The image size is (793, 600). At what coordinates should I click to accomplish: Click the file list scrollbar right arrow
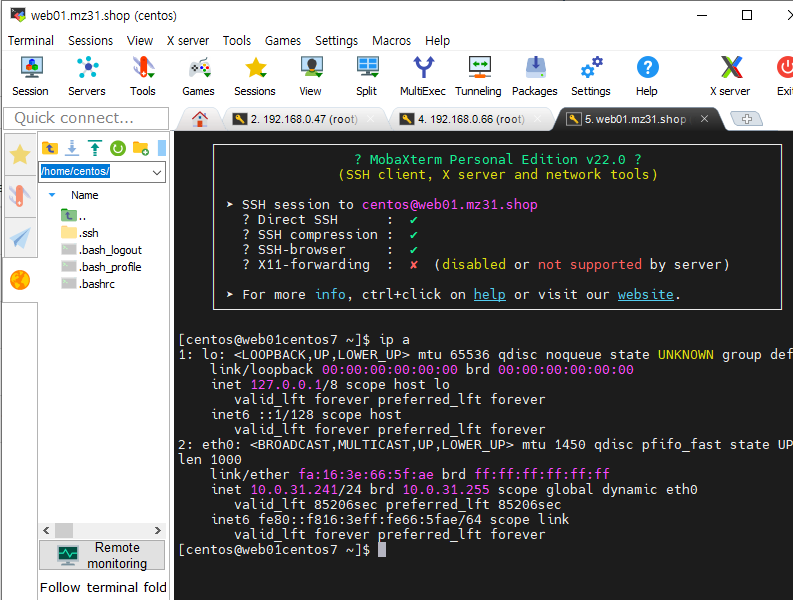(x=158, y=530)
